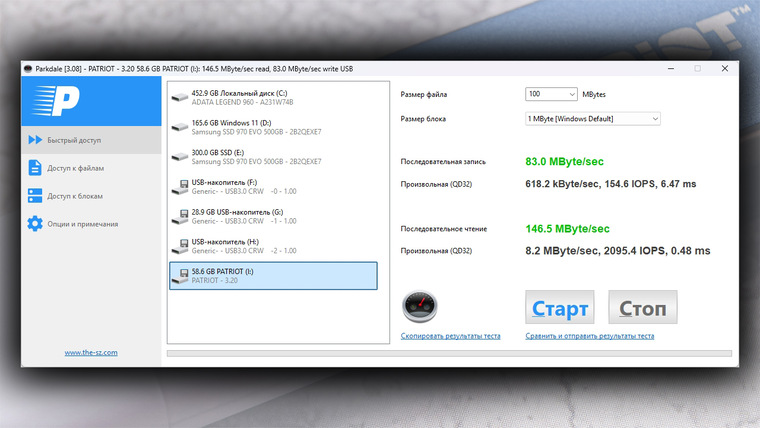
Task: Click the USB drive icon for (H:)
Action: click(180, 246)
